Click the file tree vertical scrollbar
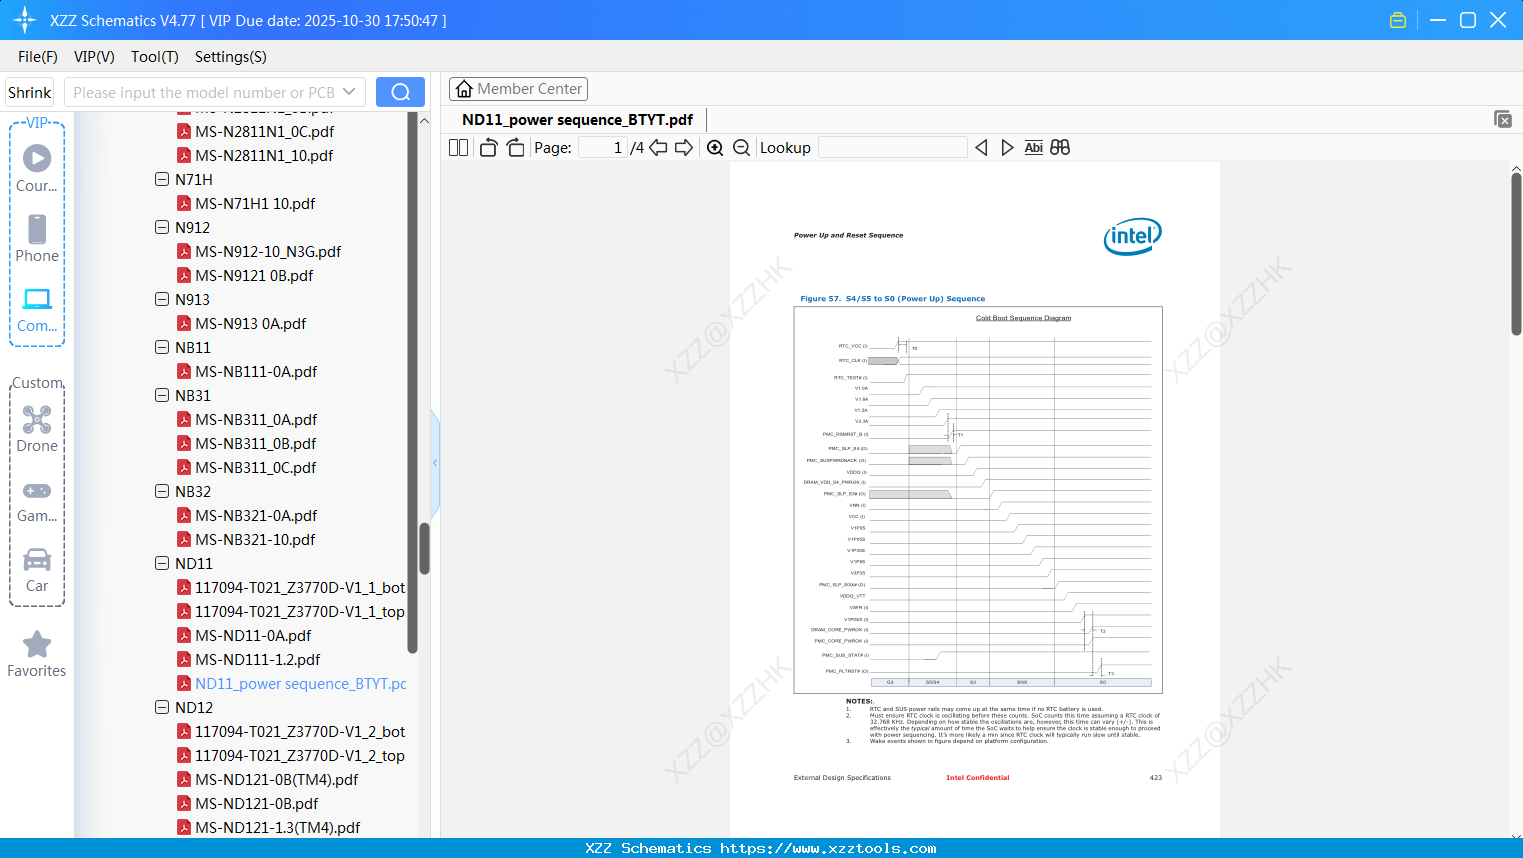 click(x=424, y=548)
